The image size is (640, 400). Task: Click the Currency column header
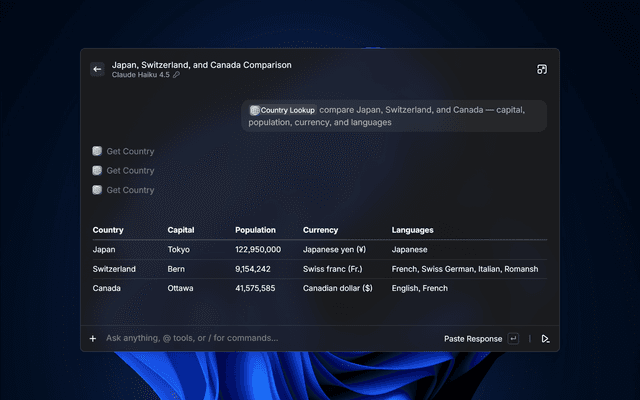point(320,230)
